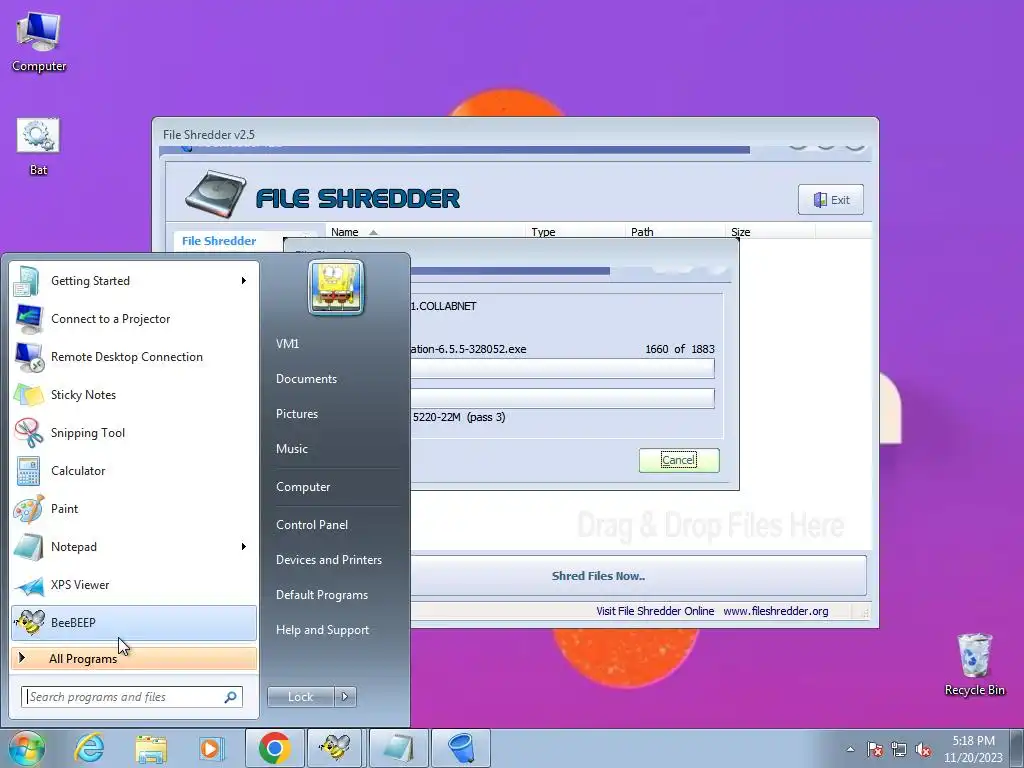This screenshot has height=768, width=1024.
Task: Switch to Notepad taskbar button
Action: click(398, 748)
